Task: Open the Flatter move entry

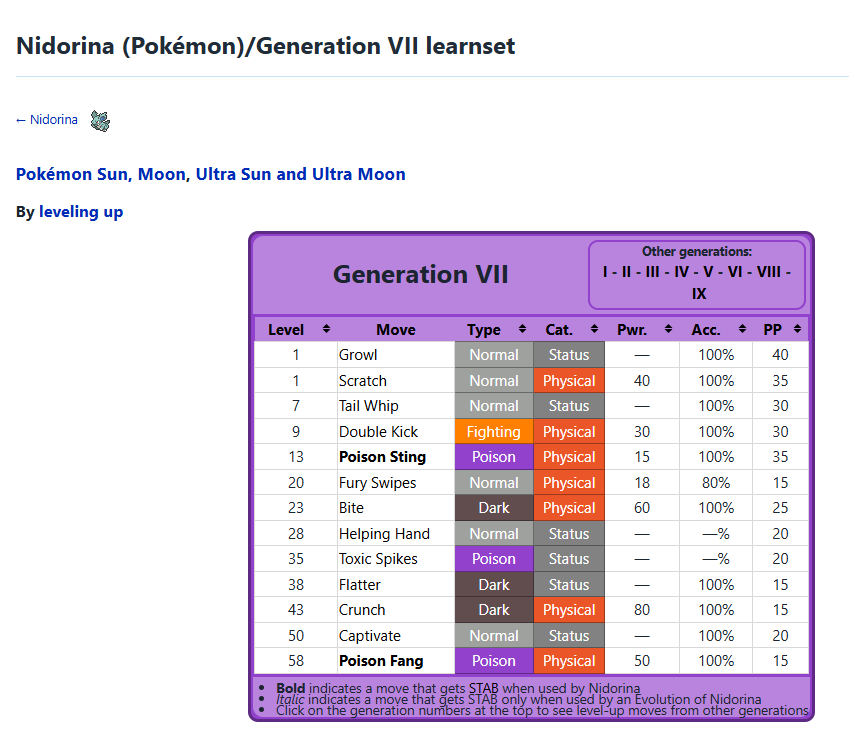Action: pos(360,585)
